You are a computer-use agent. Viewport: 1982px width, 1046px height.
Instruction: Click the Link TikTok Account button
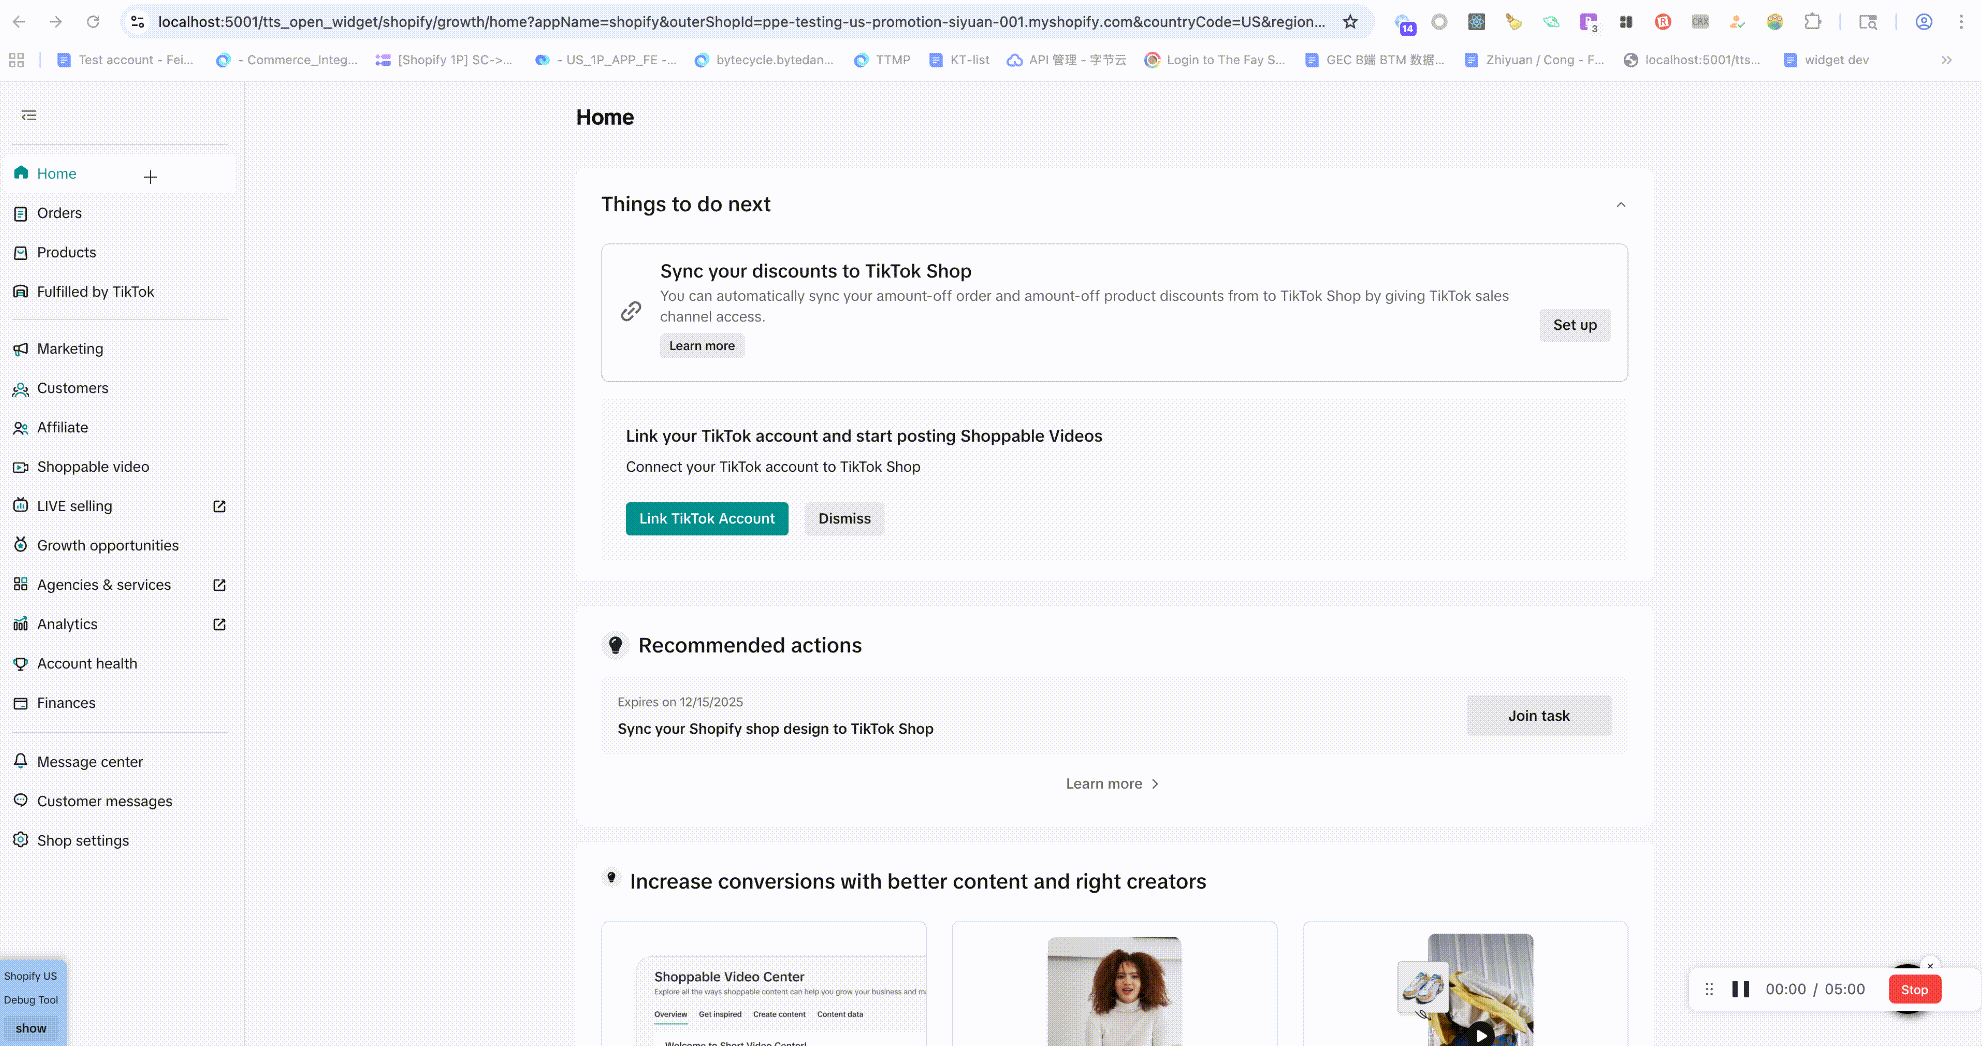point(706,518)
